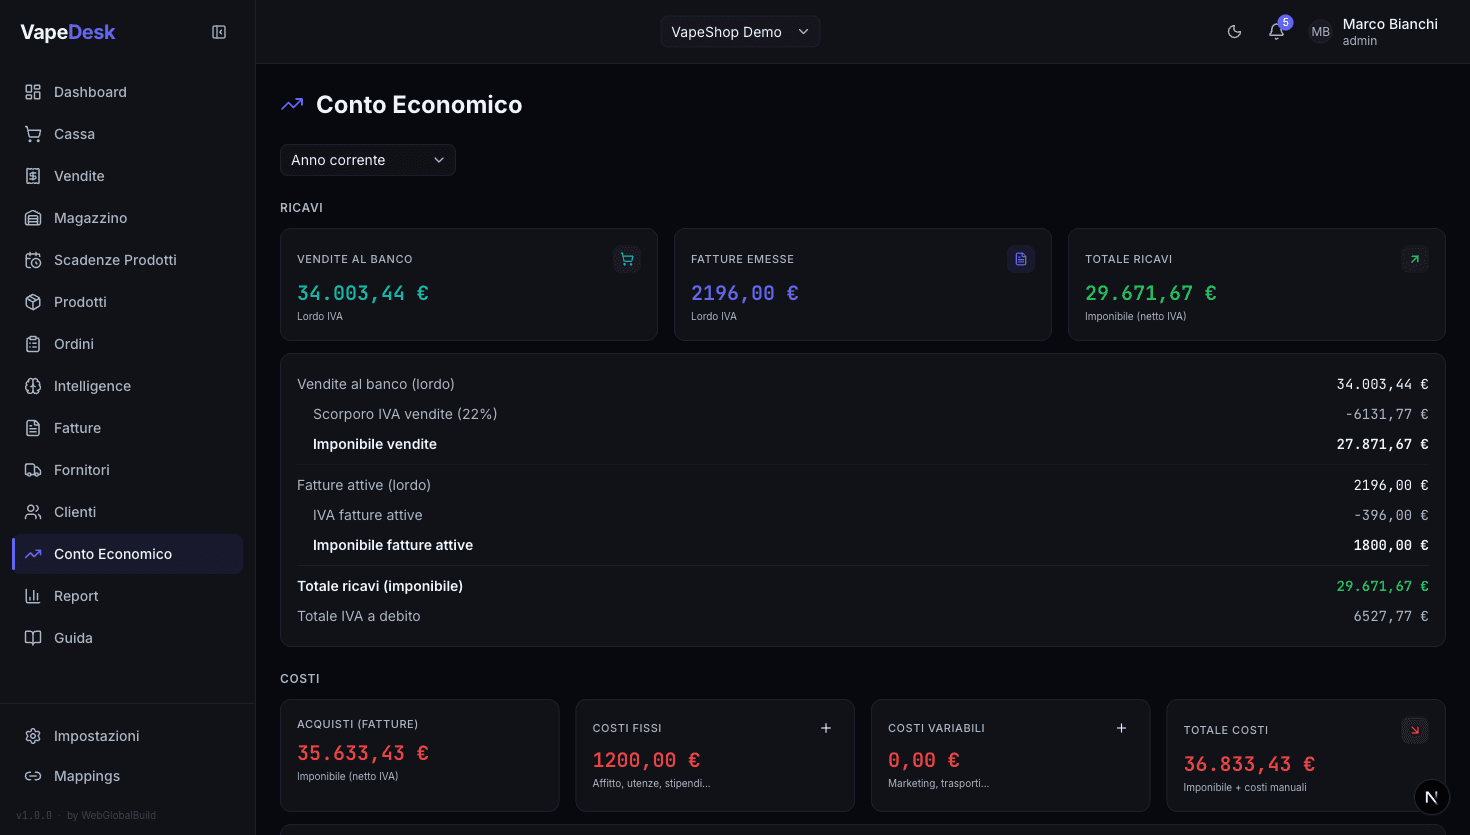Open the notifications bell with 5 alerts
The image size is (1470, 835).
(x=1276, y=31)
